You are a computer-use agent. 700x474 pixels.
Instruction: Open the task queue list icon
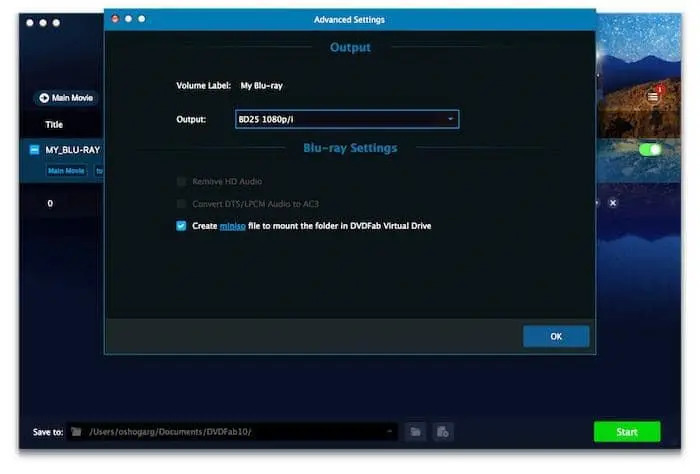(x=653, y=96)
